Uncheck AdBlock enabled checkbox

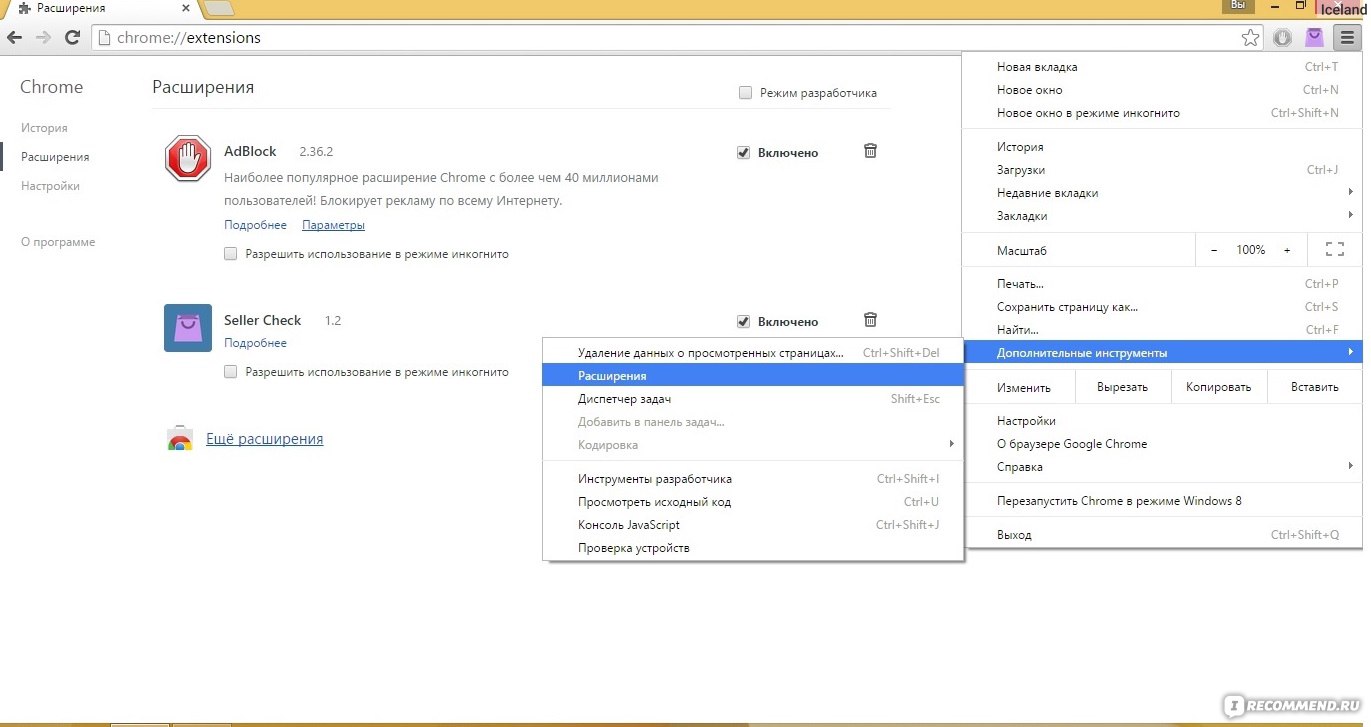[743, 153]
